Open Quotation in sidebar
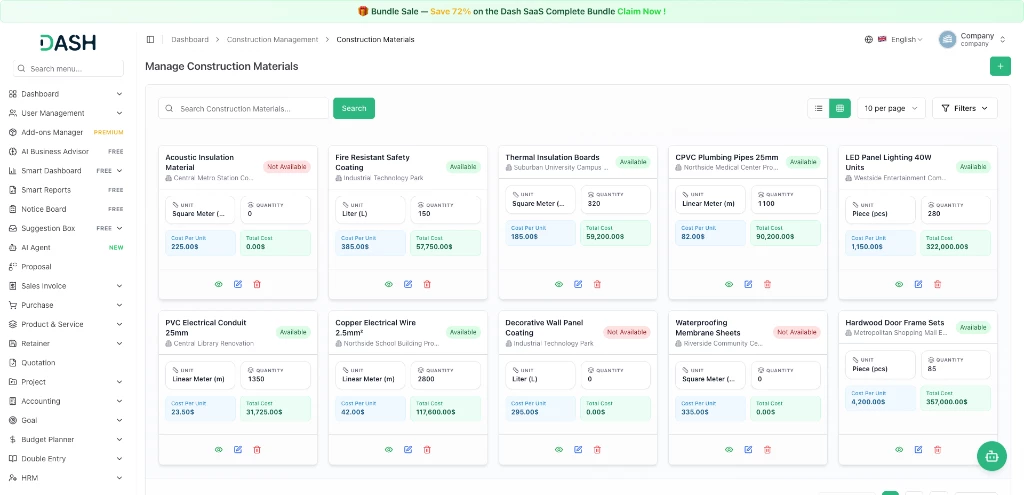Image resolution: width=1024 pixels, height=495 pixels. click(65, 362)
